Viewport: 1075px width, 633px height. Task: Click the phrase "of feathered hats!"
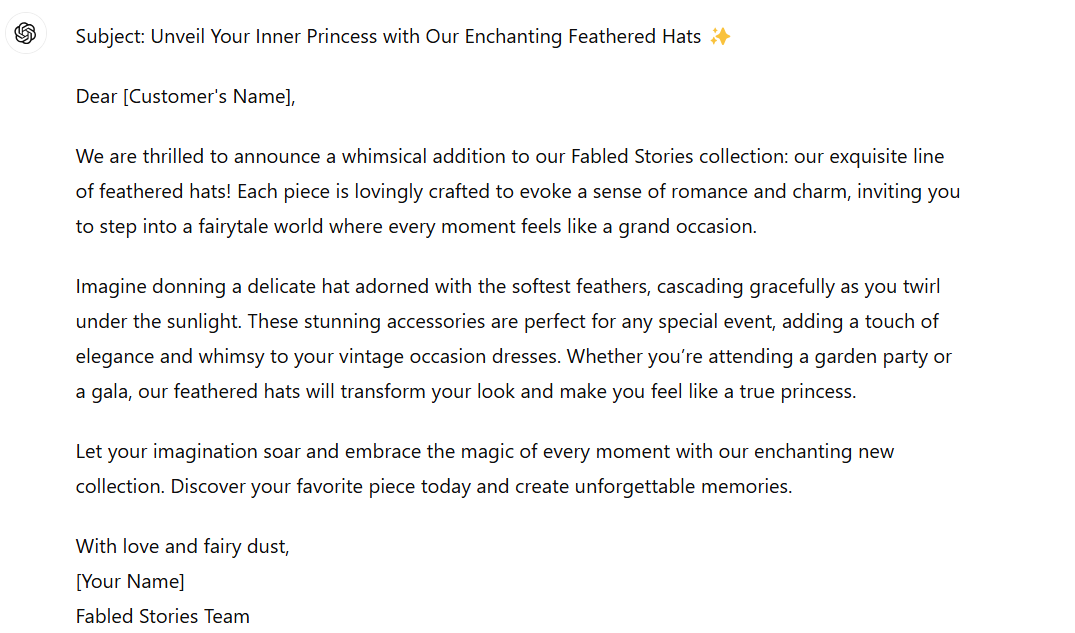pyautogui.click(x=154, y=191)
